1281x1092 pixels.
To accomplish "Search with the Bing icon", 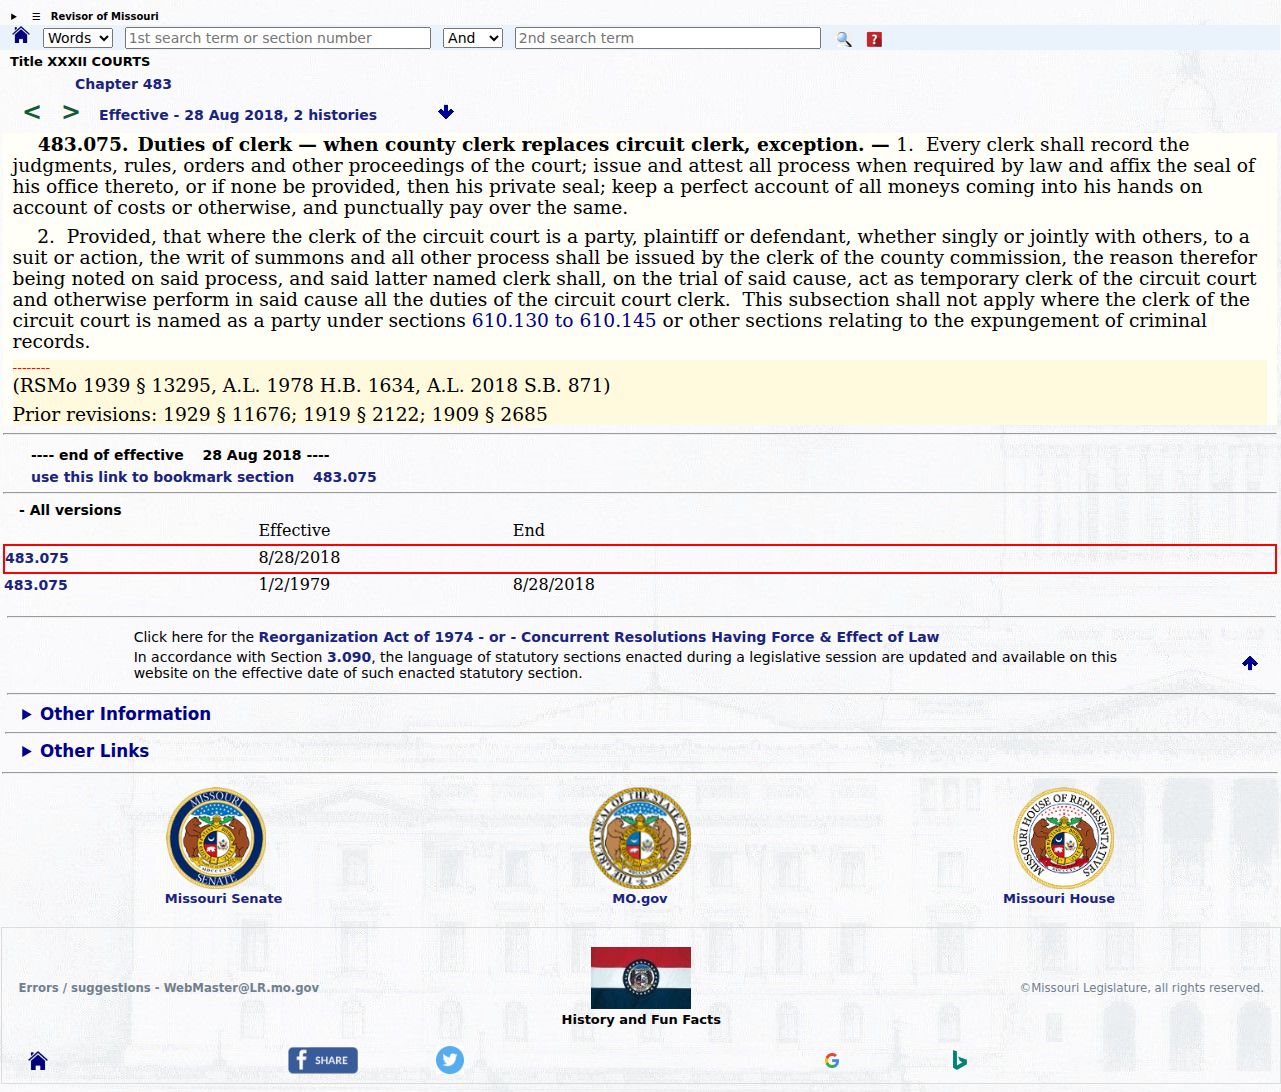I will pyautogui.click(x=959, y=1061).
